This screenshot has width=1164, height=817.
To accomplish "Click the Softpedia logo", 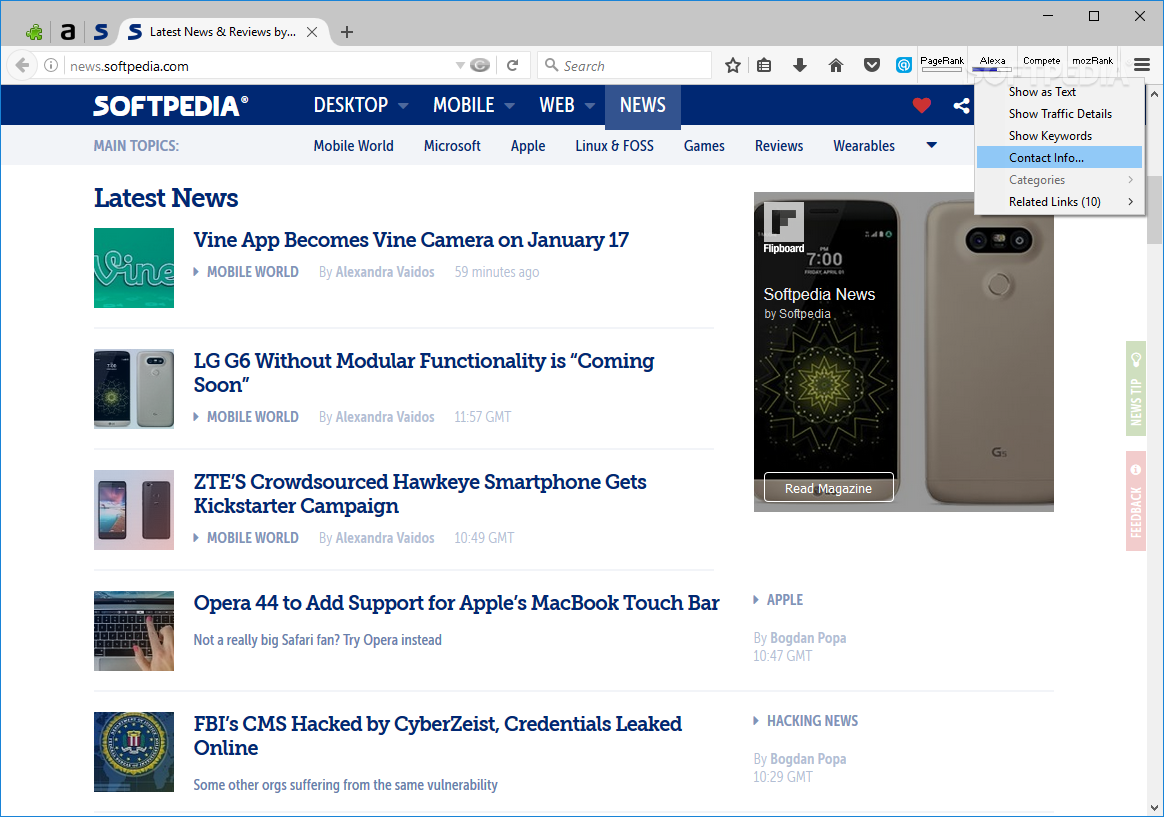I will tap(170, 105).
